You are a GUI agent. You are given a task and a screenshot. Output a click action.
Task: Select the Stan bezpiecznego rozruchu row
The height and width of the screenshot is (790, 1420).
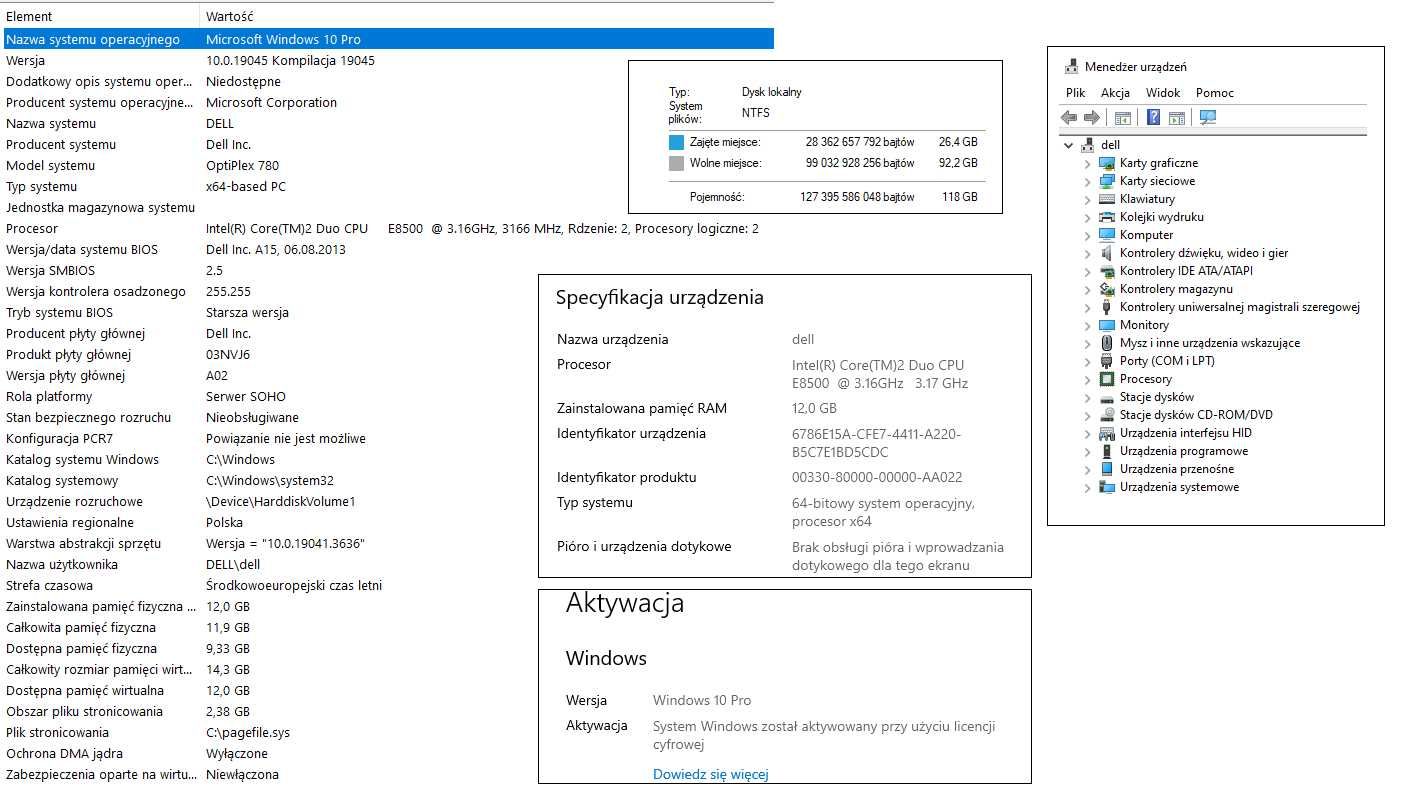(387, 417)
